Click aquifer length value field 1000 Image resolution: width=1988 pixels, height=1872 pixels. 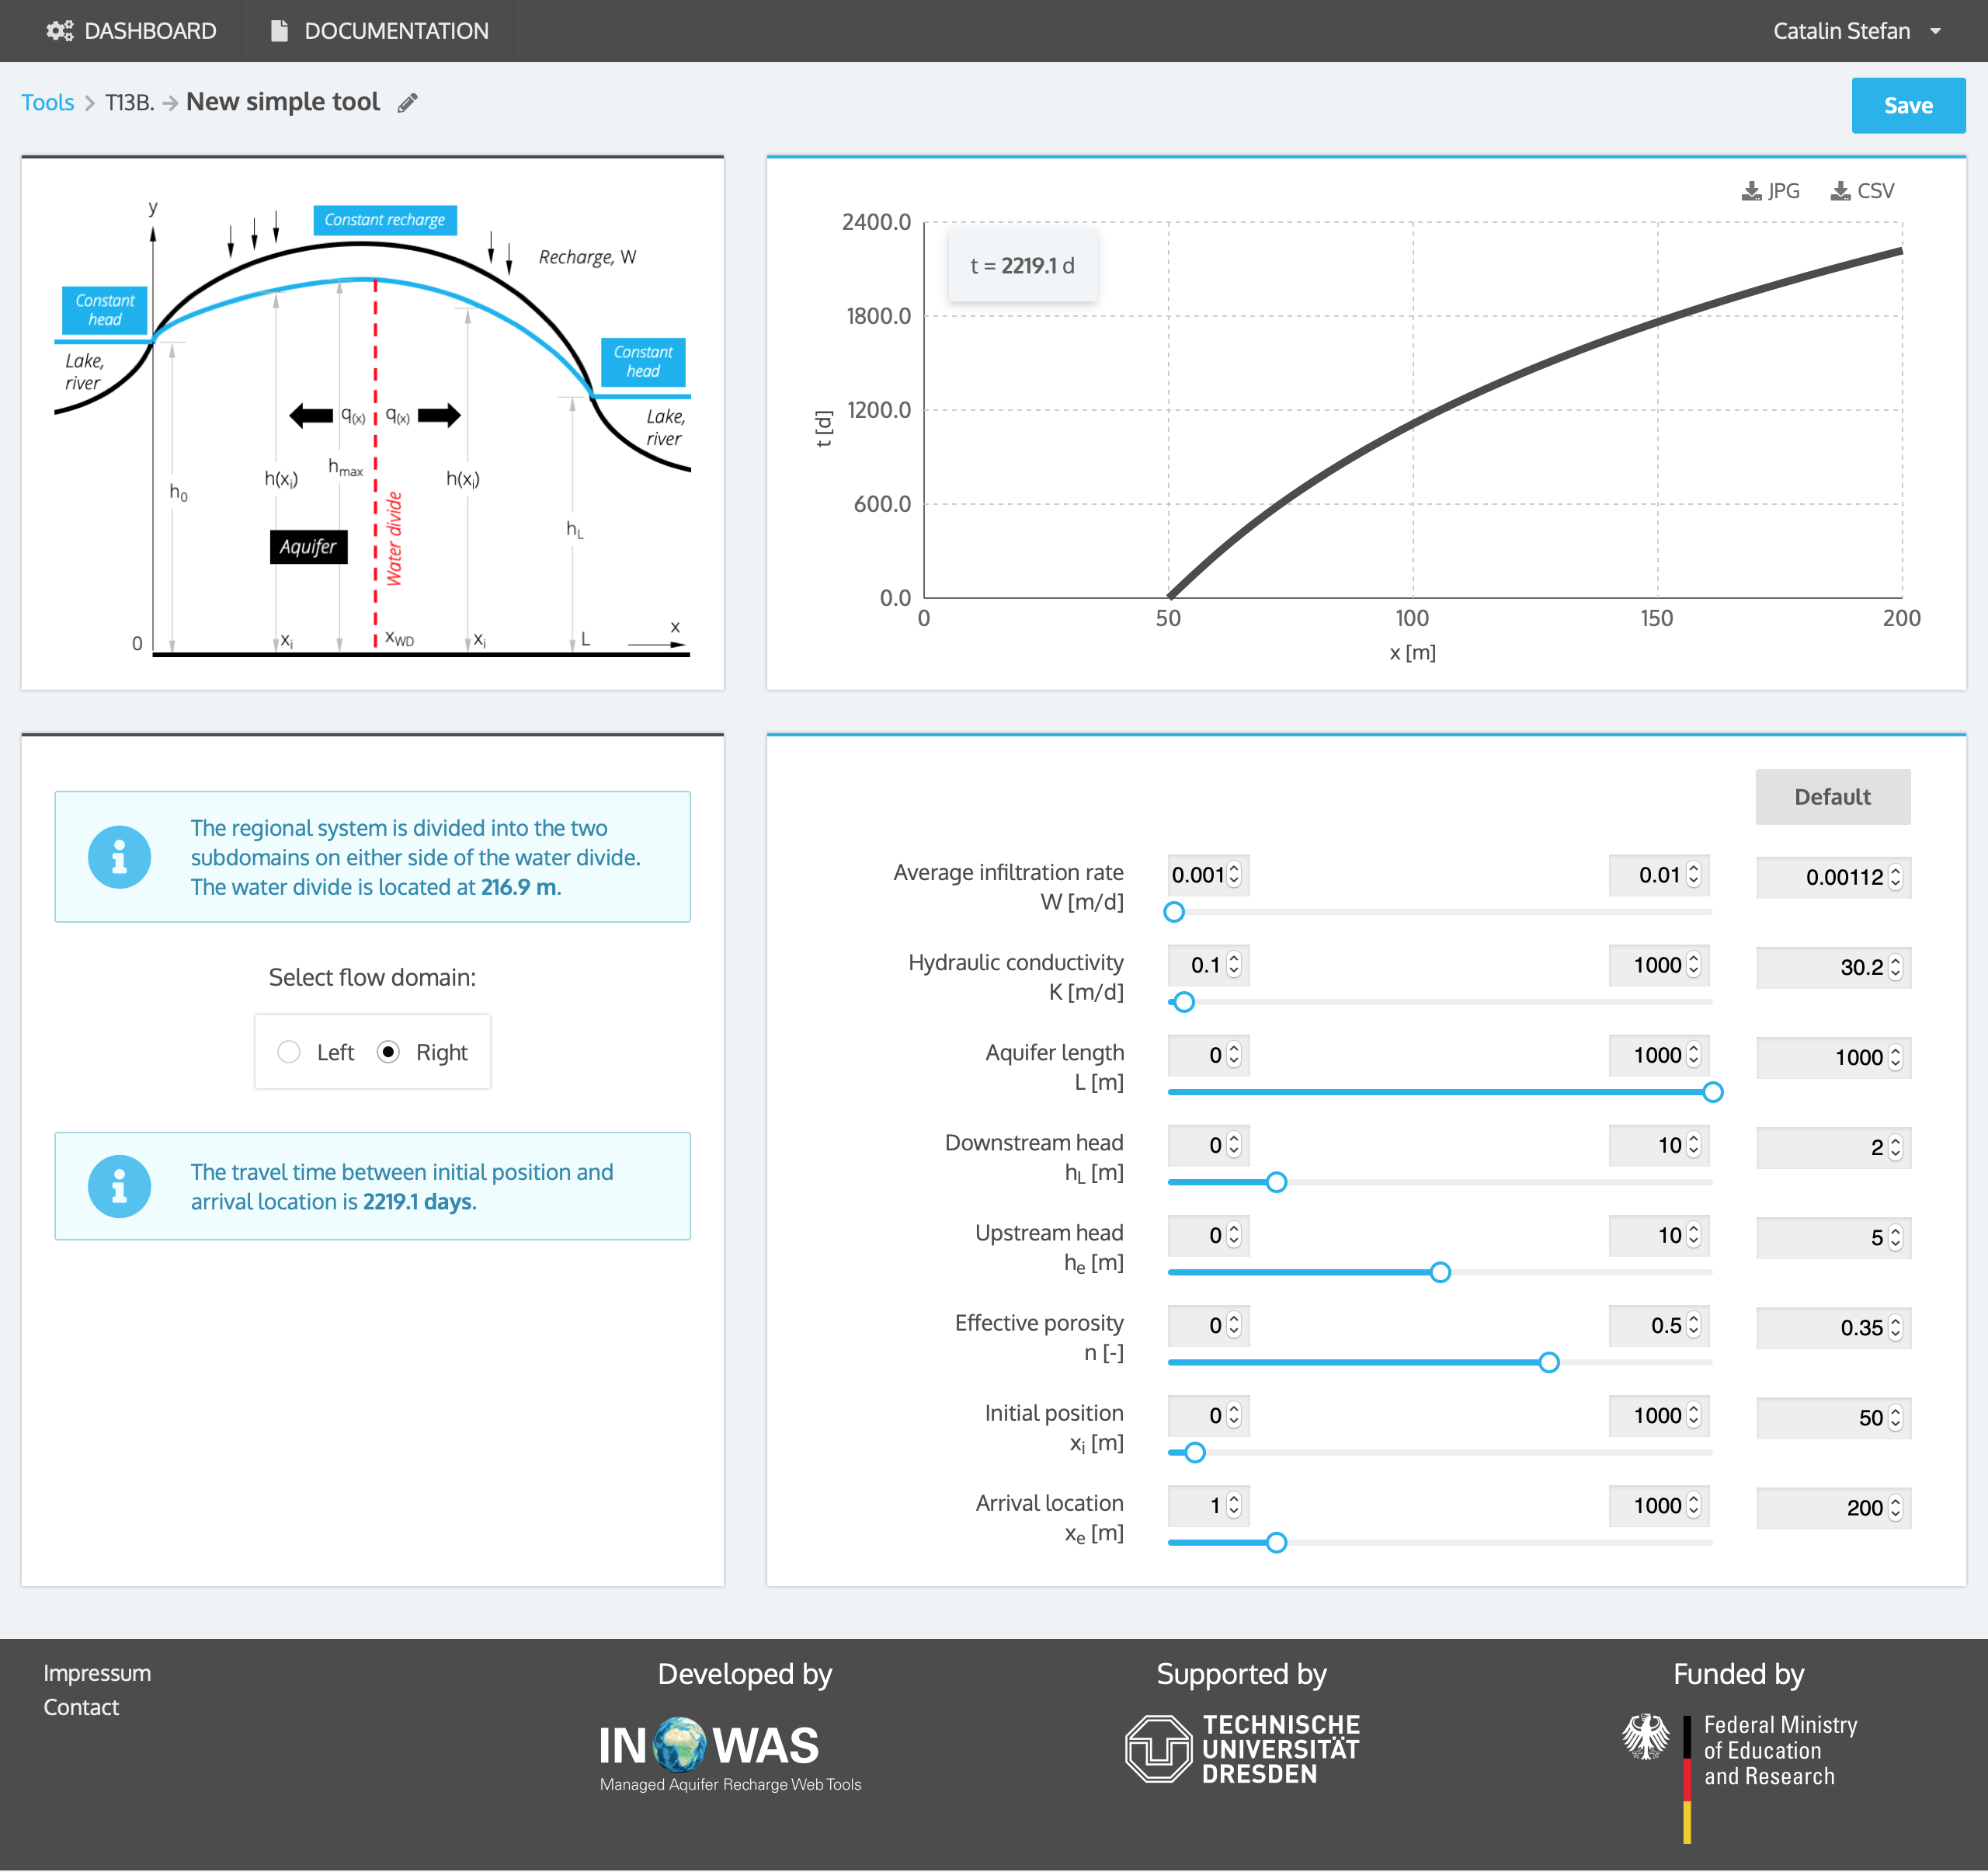click(1833, 1057)
